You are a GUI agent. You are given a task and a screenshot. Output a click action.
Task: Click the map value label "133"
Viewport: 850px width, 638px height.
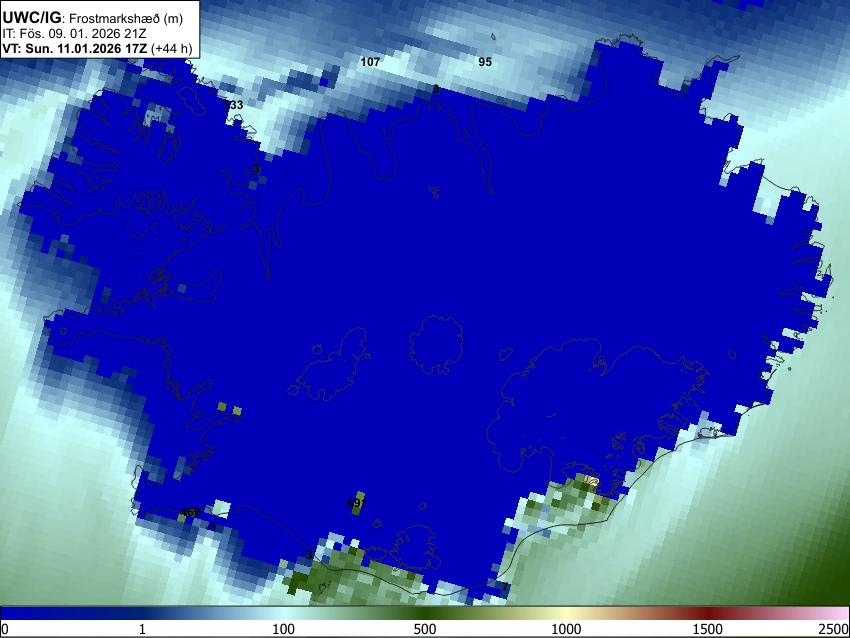click(234, 105)
